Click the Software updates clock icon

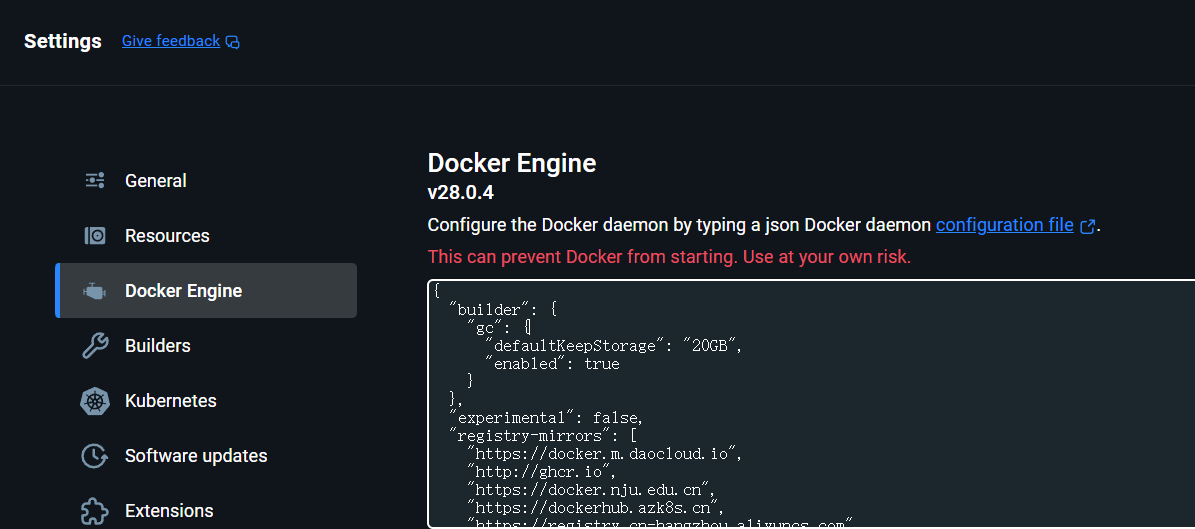click(x=95, y=456)
